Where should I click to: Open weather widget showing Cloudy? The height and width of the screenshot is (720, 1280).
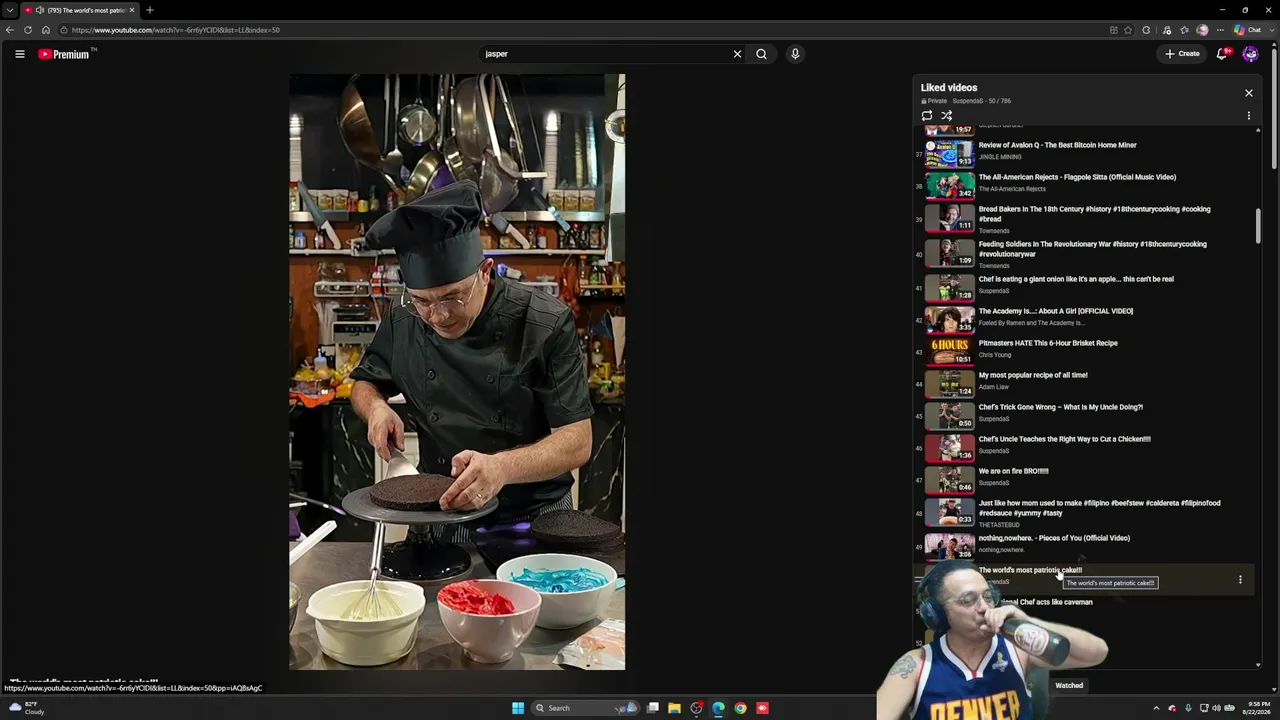(x=26, y=708)
